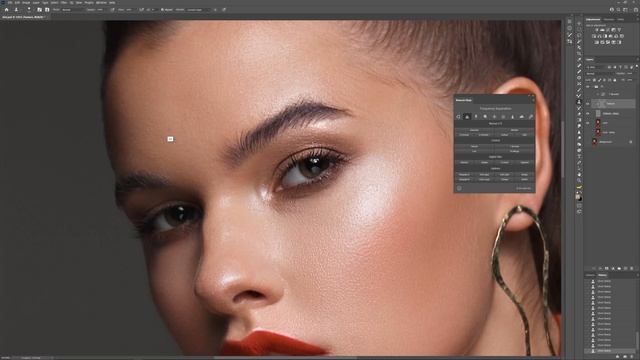Switch to the History tab

(602, 275)
